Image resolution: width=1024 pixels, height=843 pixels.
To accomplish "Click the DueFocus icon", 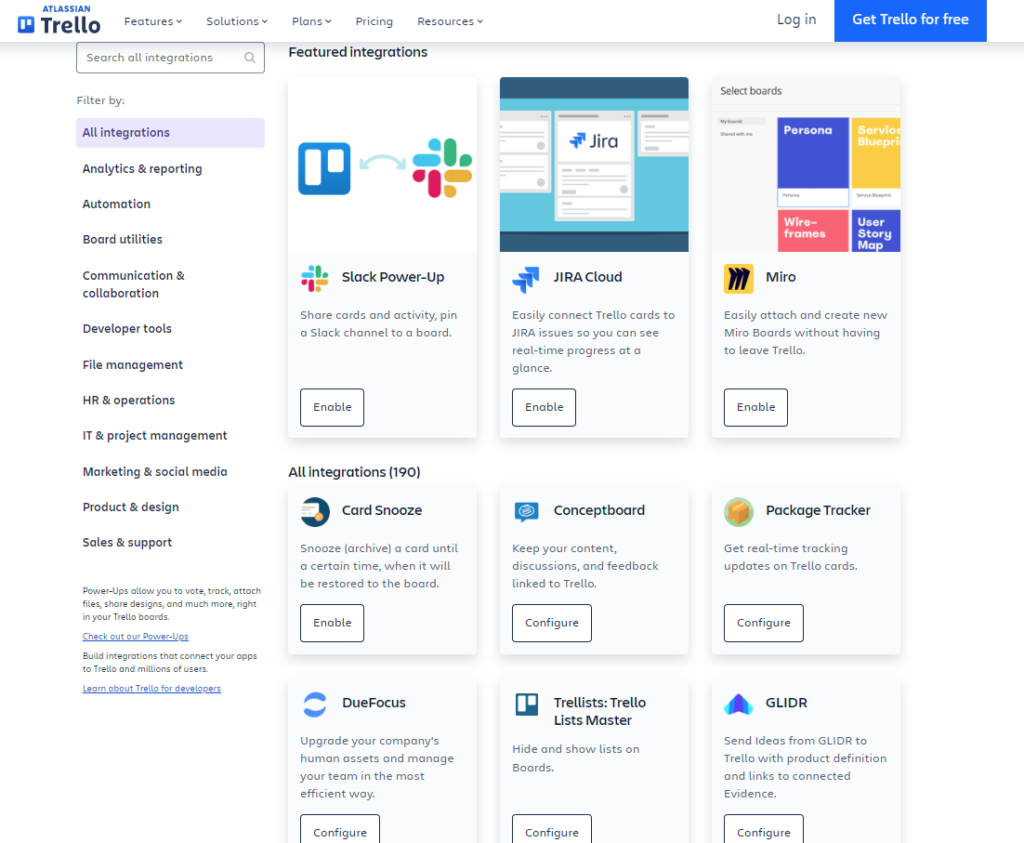I will click(315, 704).
